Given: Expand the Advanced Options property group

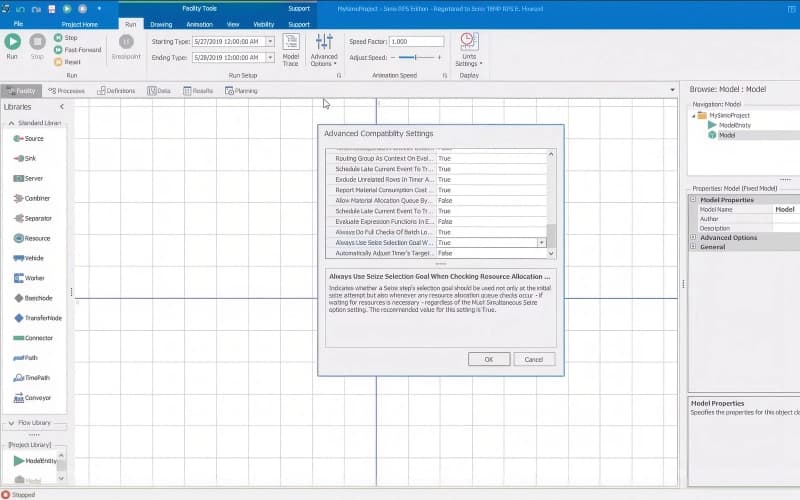Looking at the screenshot, I should 693,237.
